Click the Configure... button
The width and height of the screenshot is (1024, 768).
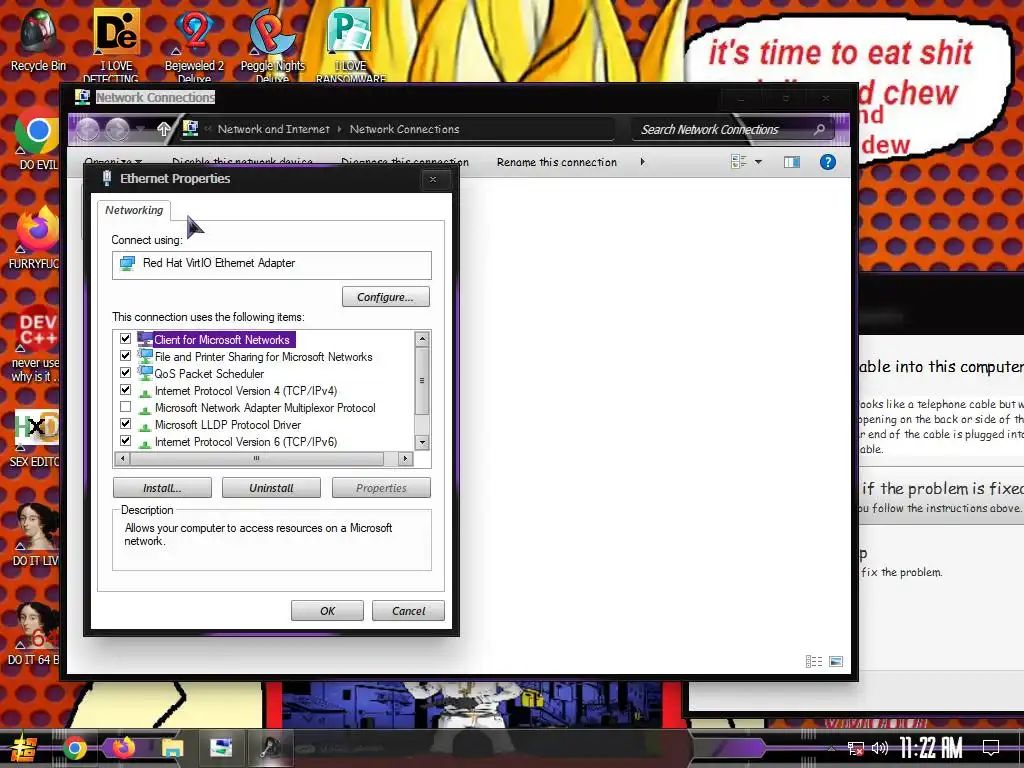point(385,297)
